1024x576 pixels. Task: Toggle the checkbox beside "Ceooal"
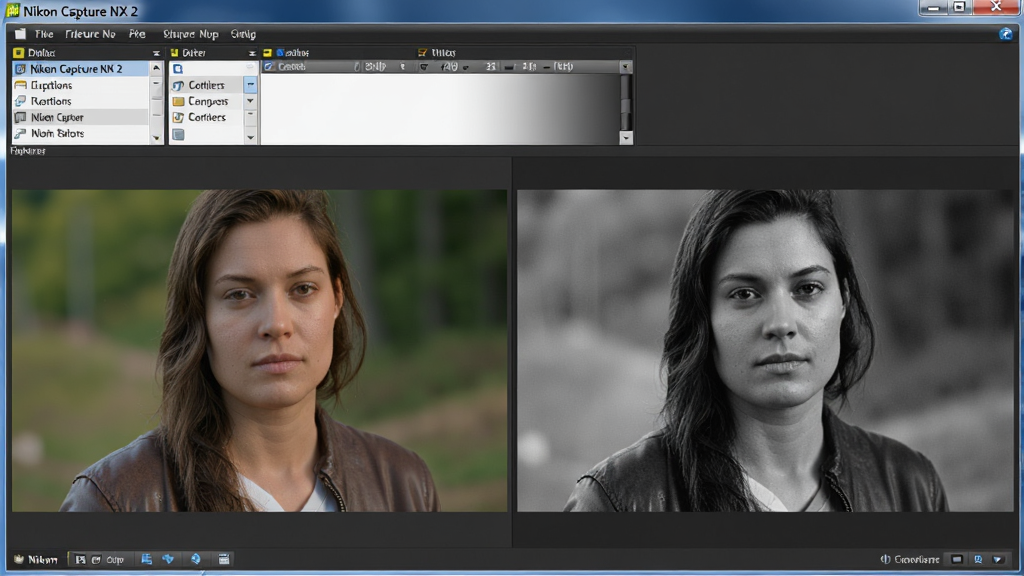(268, 67)
